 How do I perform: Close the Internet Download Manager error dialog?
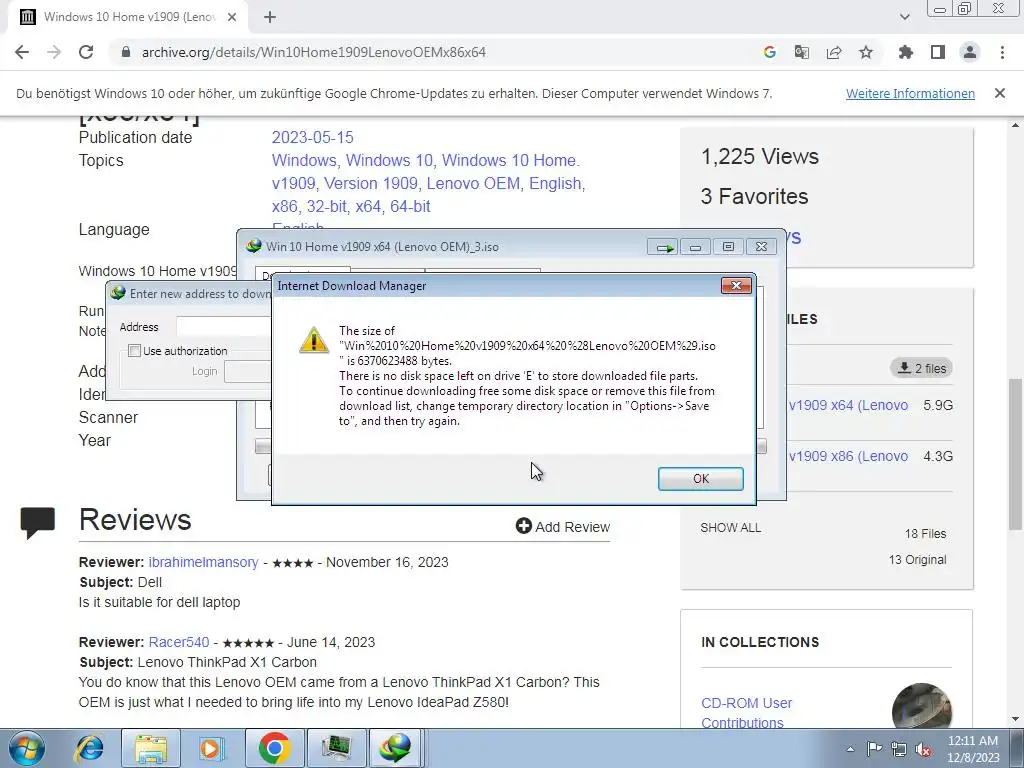[736, 285]
